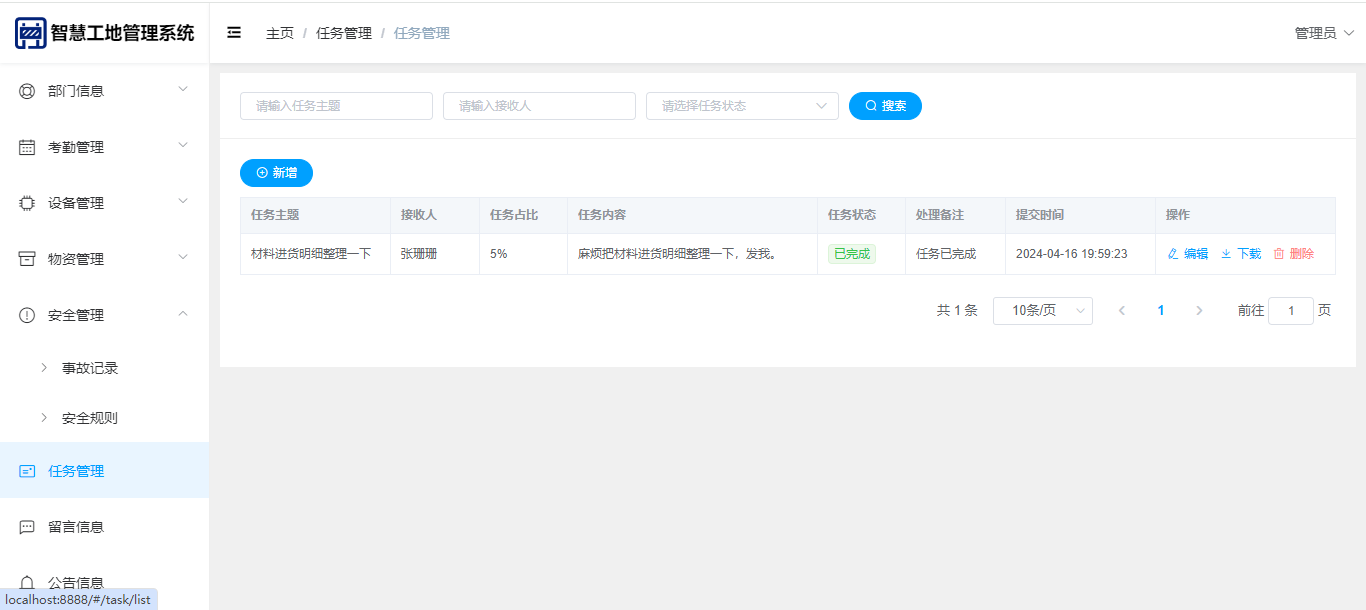Image resolution: width=1366 pixels, height=610 pixels.
Task: Click the sidebar collapse hamburger icon
Action: pos(234,33)
